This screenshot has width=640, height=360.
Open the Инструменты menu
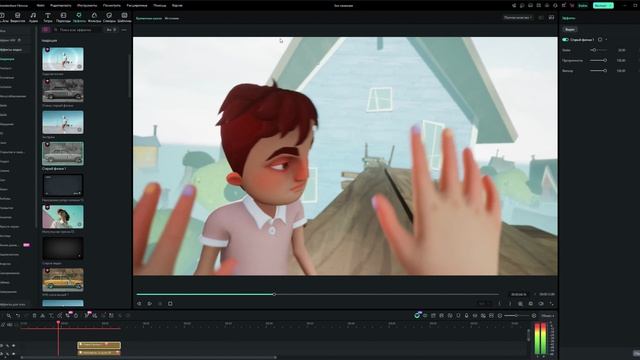point(87,6)
